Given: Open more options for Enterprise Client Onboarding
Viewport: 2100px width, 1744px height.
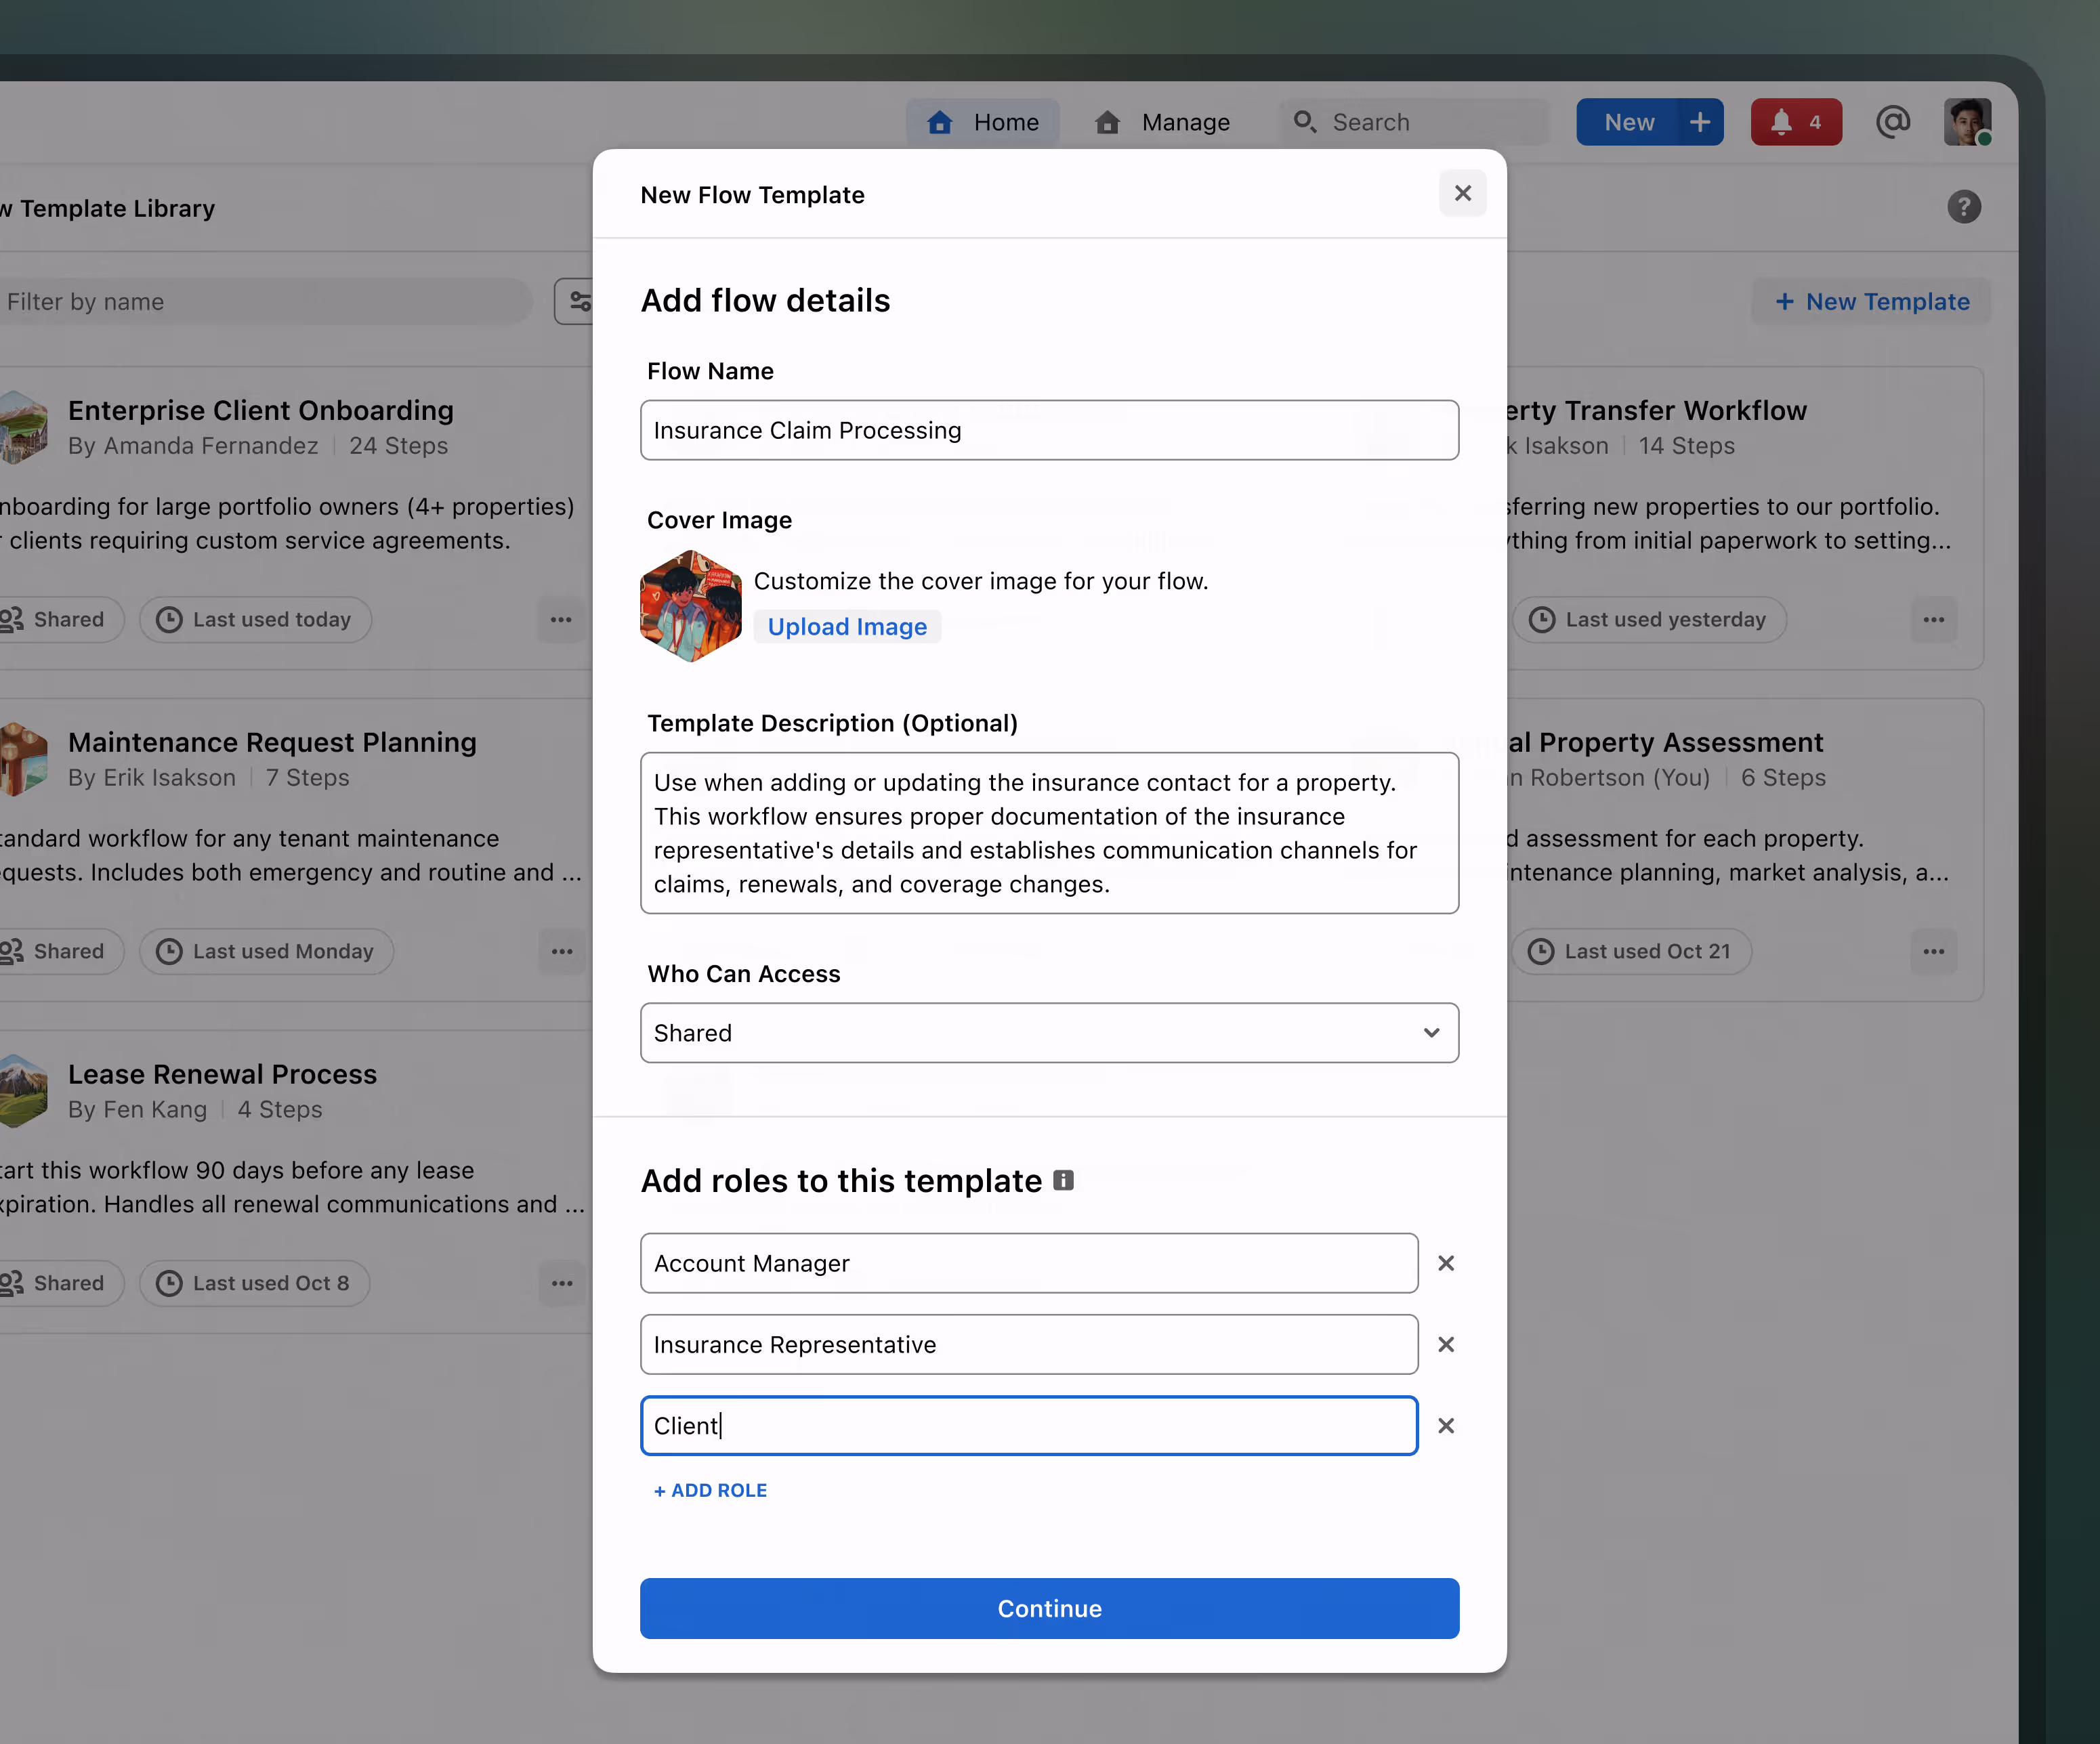Looking at the screenshot, I should coord(561,619).
